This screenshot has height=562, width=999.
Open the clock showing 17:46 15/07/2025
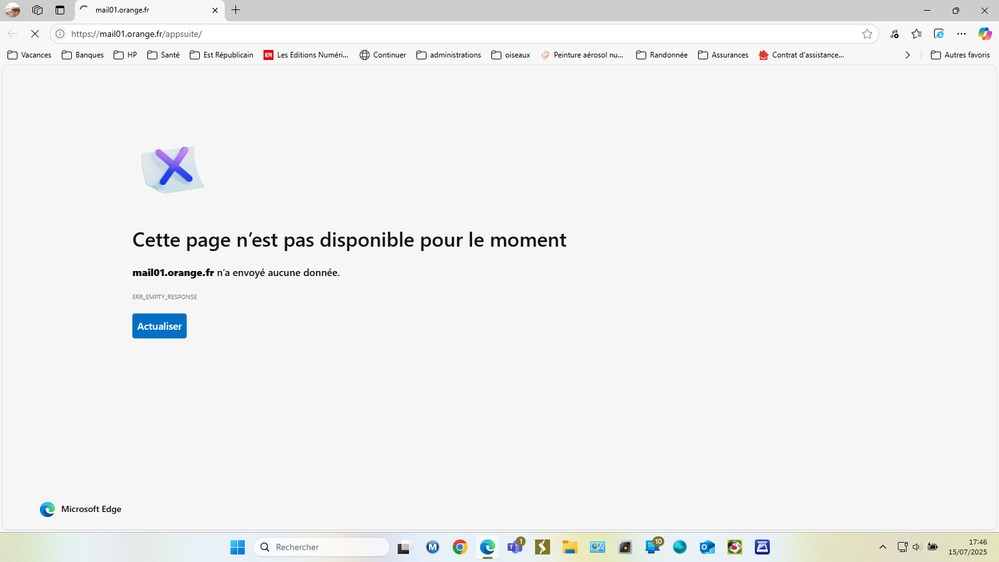pyautogui.click(x=968, y=547)
